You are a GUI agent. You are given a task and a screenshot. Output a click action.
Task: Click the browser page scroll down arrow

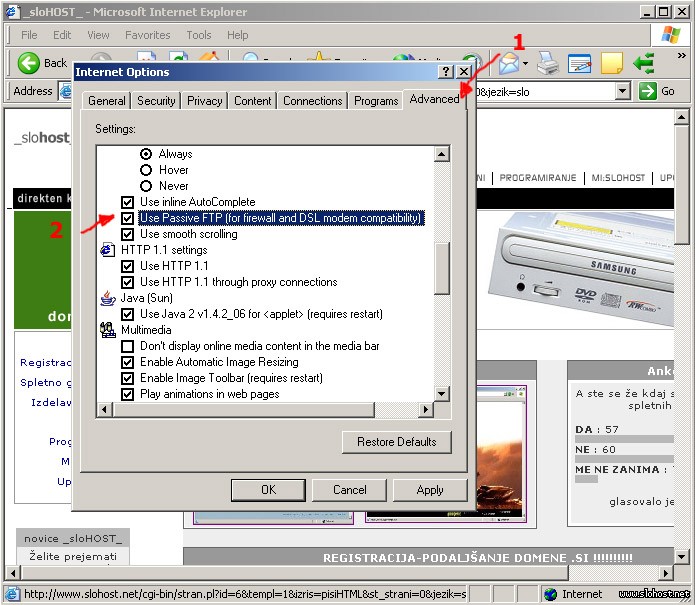click(681, 556)
